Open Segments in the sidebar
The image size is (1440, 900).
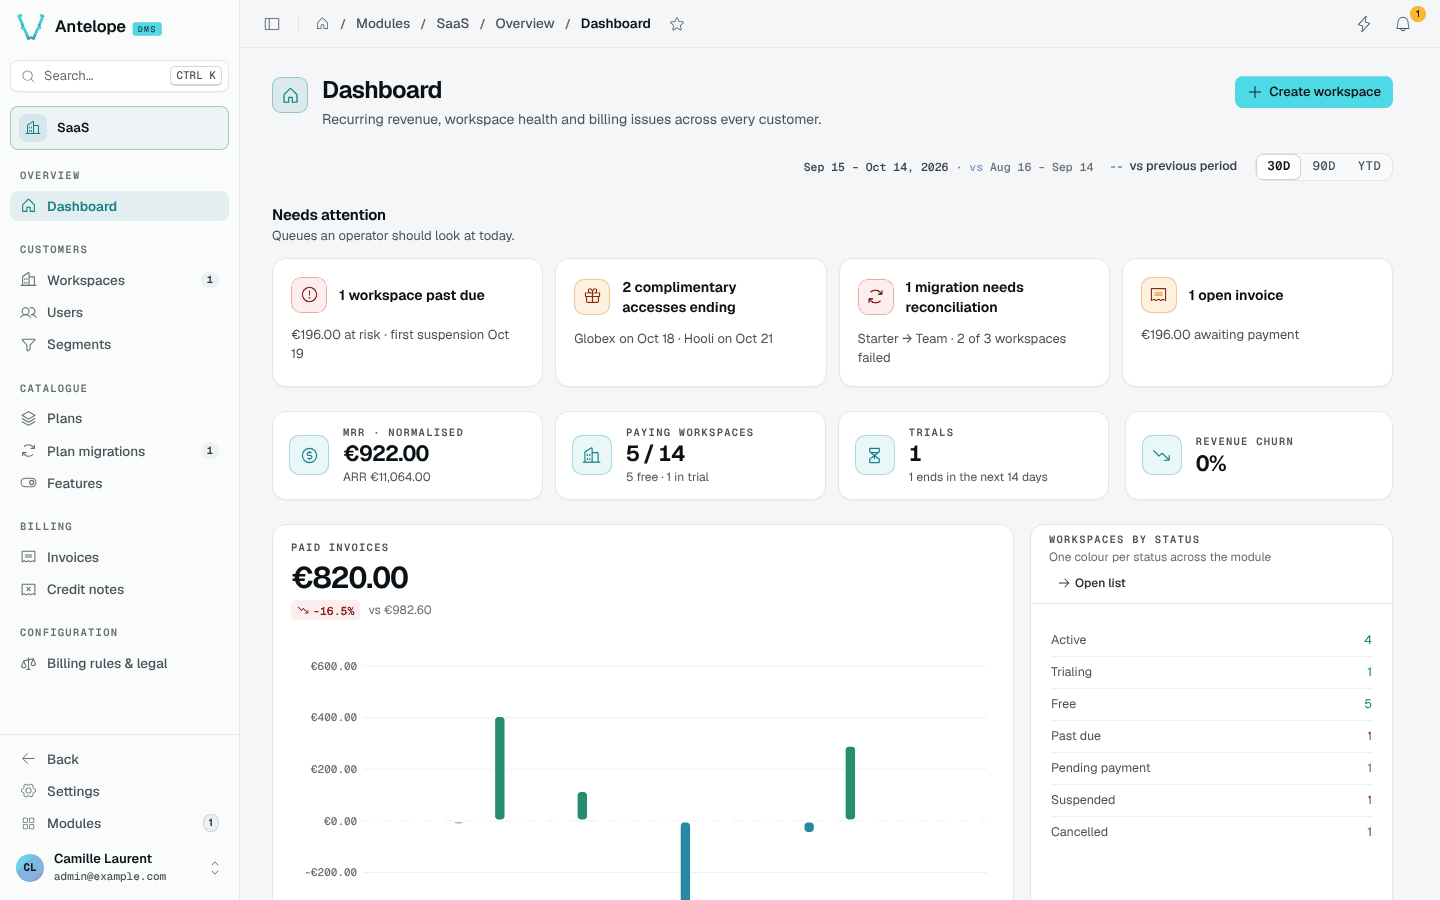[x=119, y=344]
